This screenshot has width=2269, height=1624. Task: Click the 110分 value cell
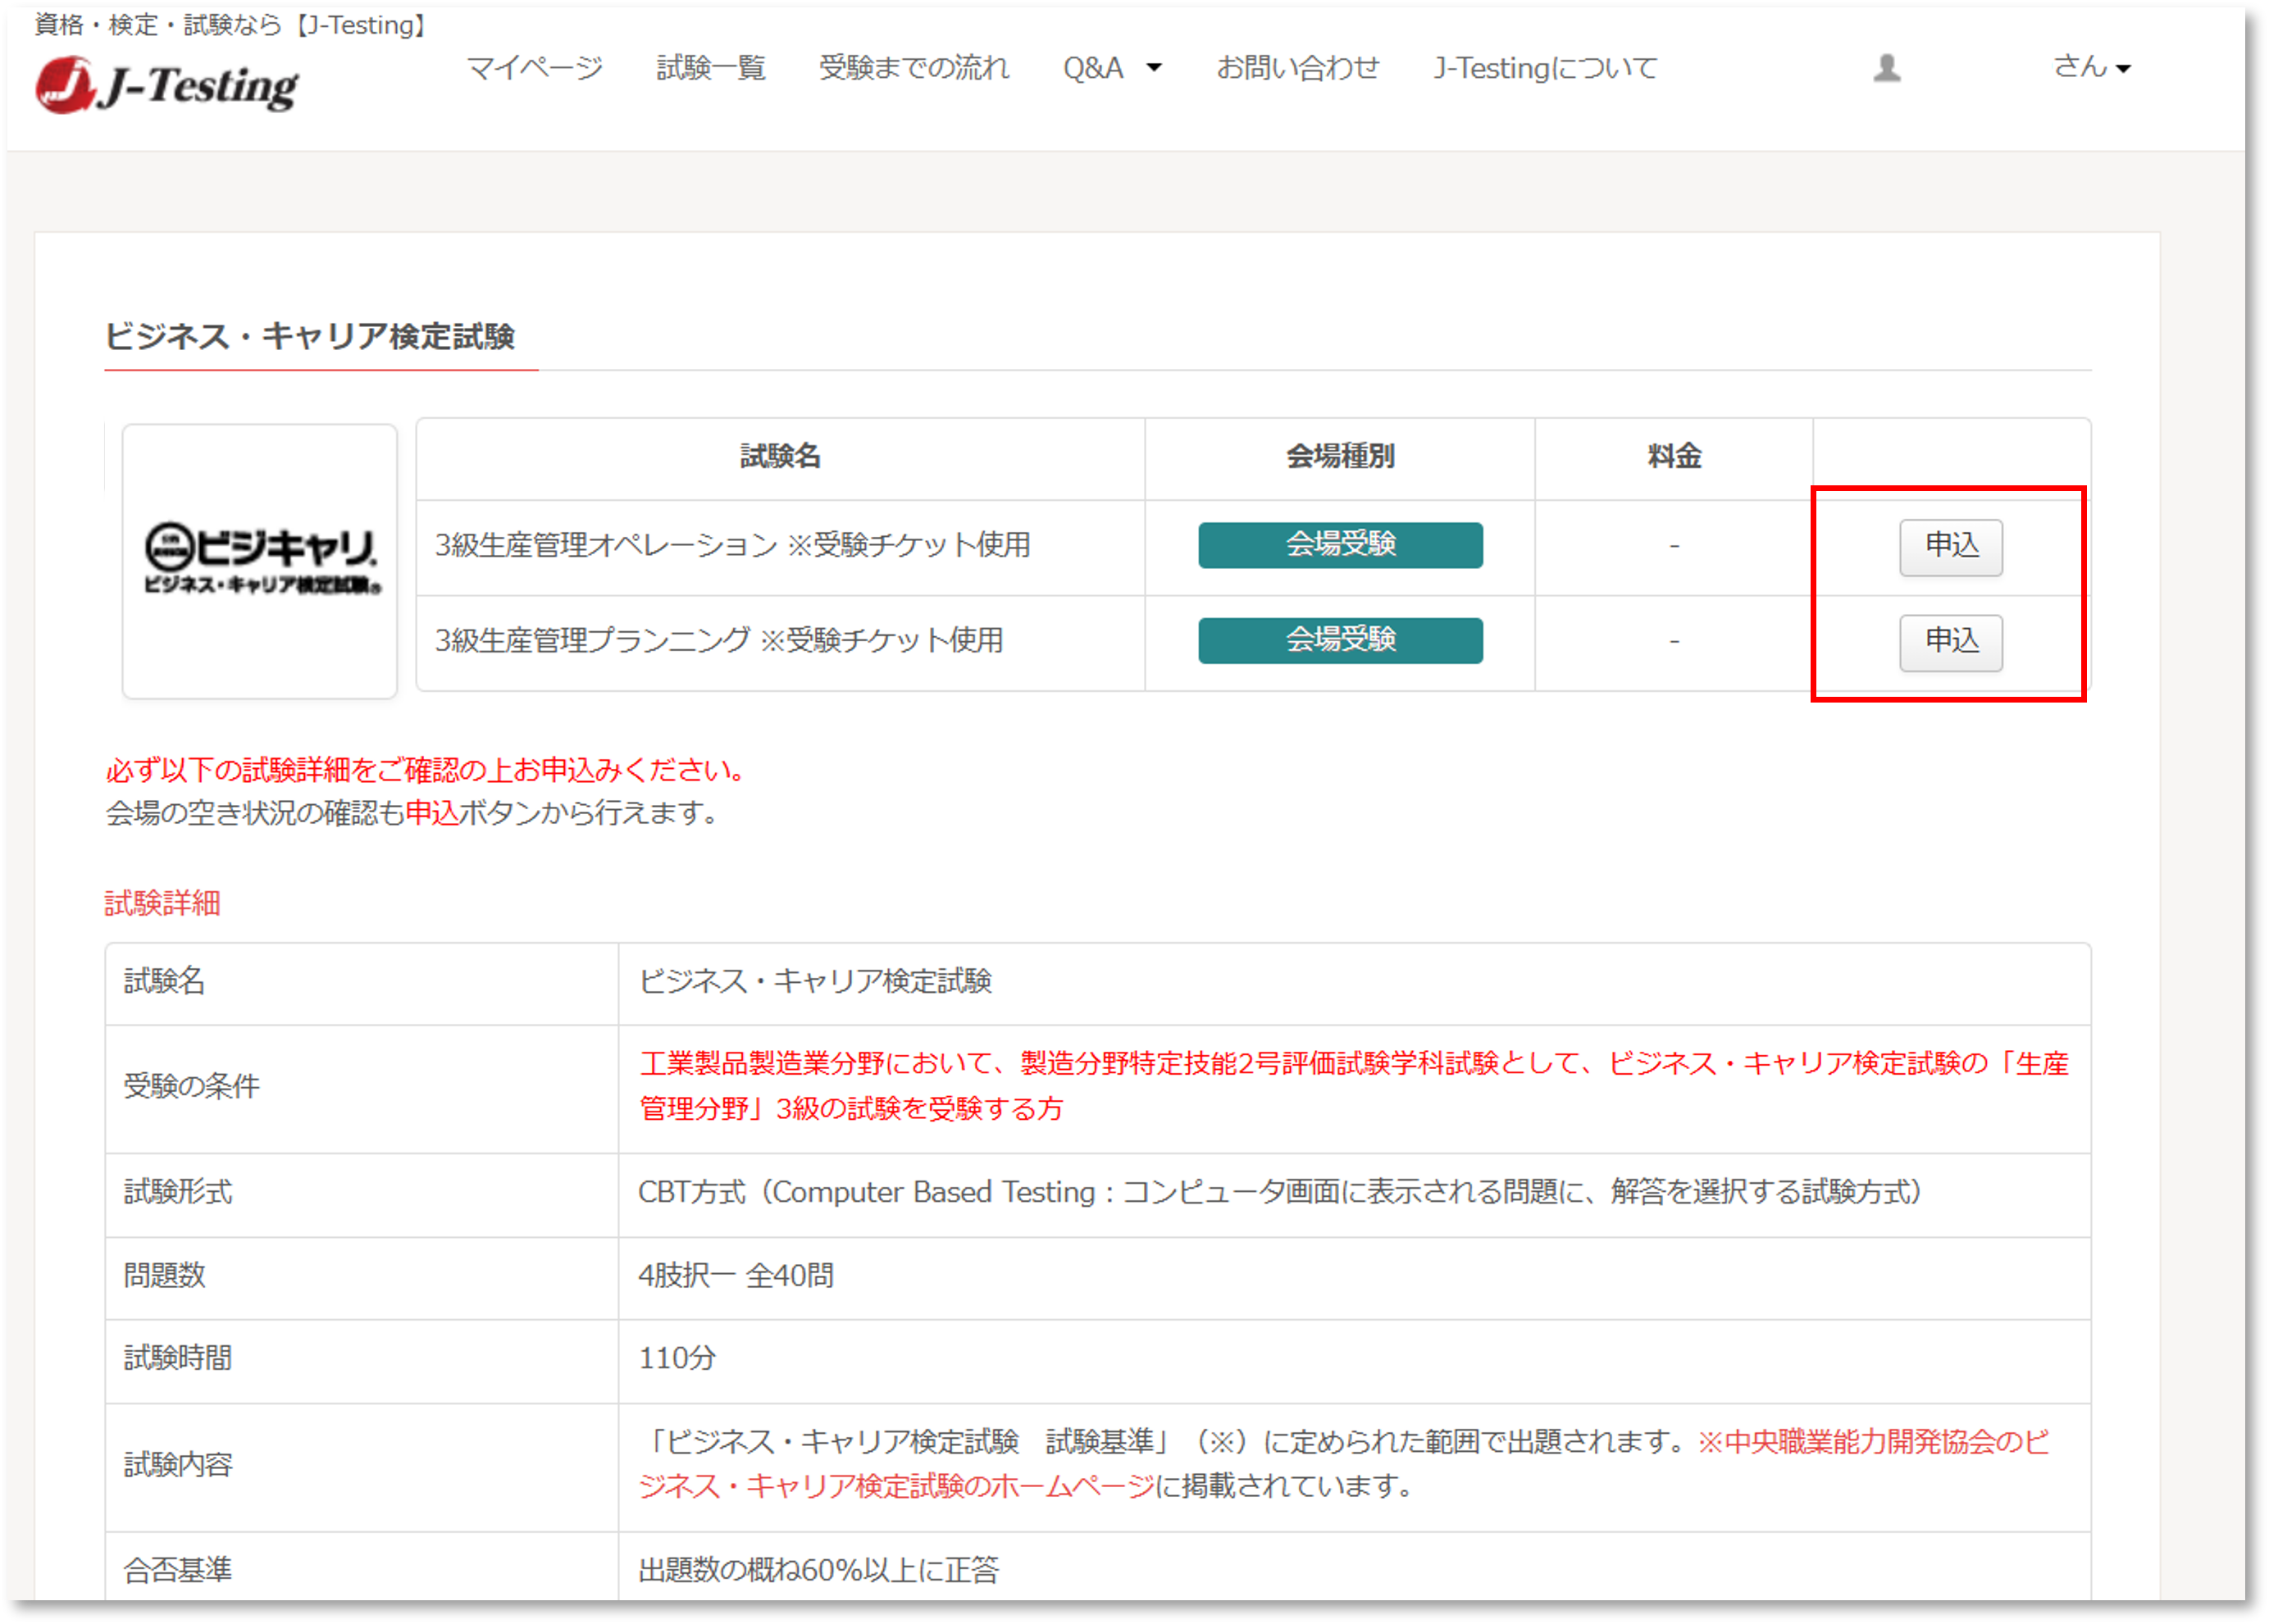[1353, 1359]
